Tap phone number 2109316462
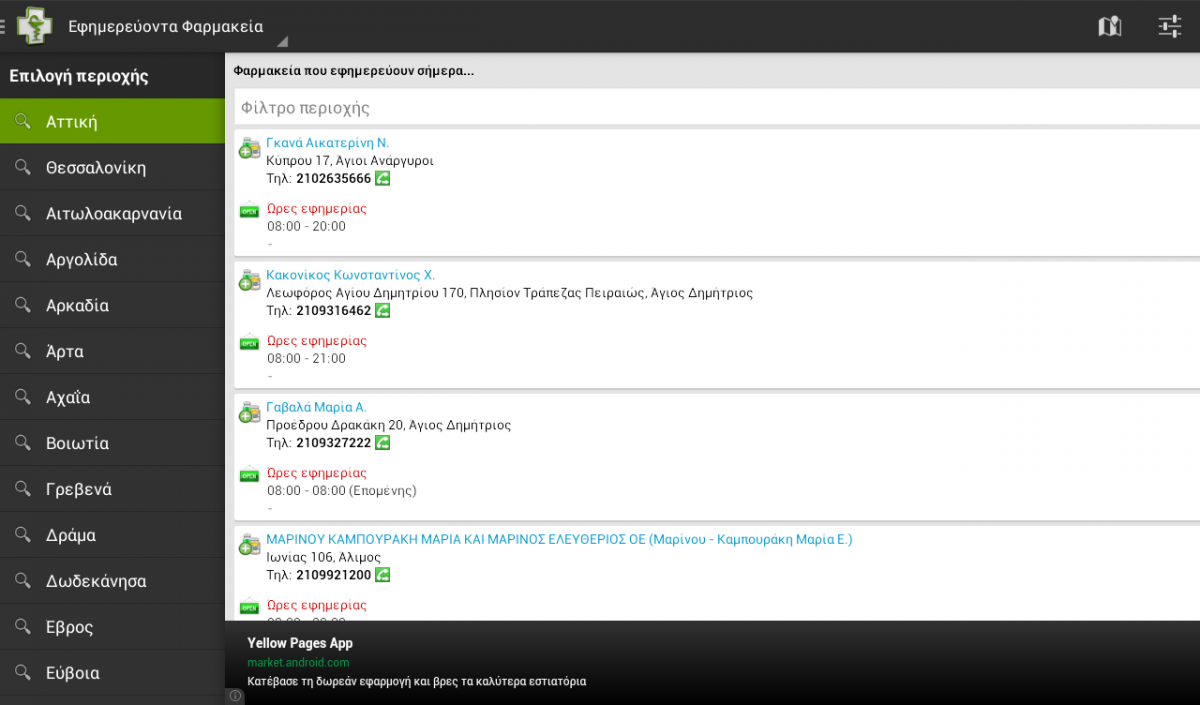The width and height of the screenshot is (1200, 705). pyautogui.click(x=333, y=311)
